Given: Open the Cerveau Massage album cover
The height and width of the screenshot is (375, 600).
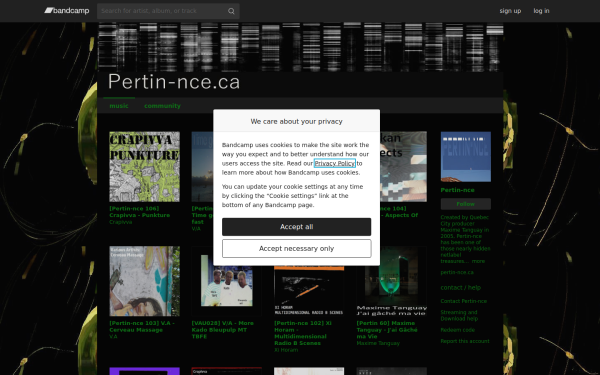Looking at the screenshot, I should [144, 281].
